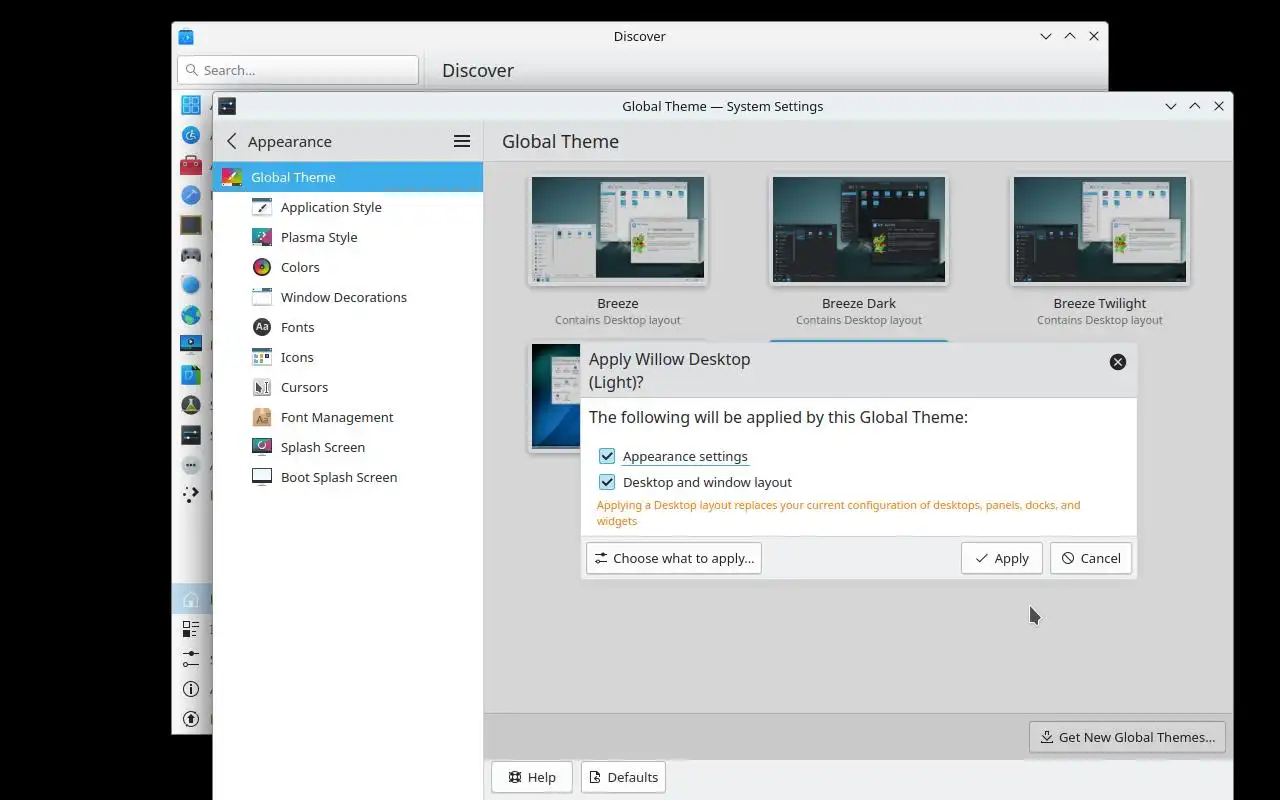Uncheck the Appearance settings checkbox
1280x800 pixels.
pos(607,456)
